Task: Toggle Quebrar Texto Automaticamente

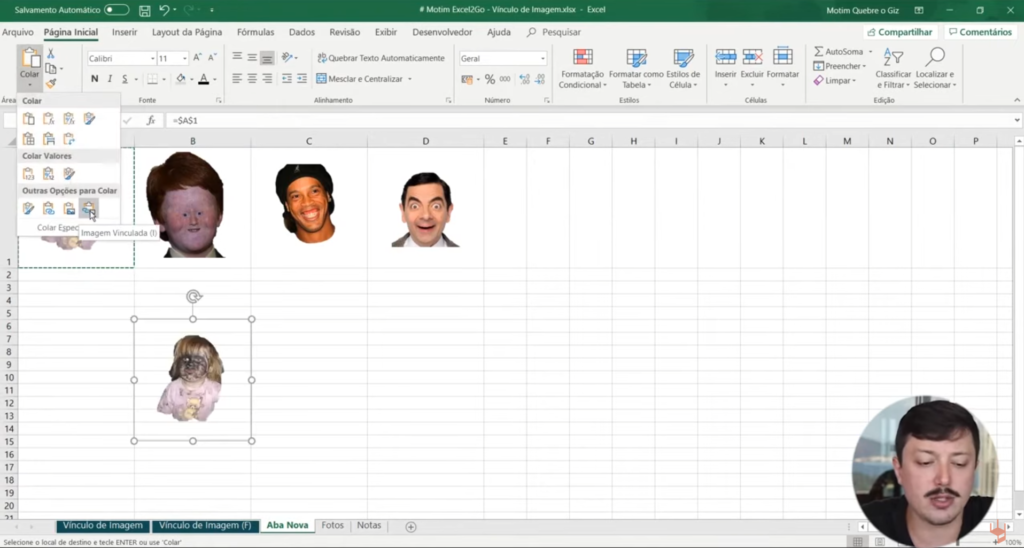Action: (x=381, y=58)
